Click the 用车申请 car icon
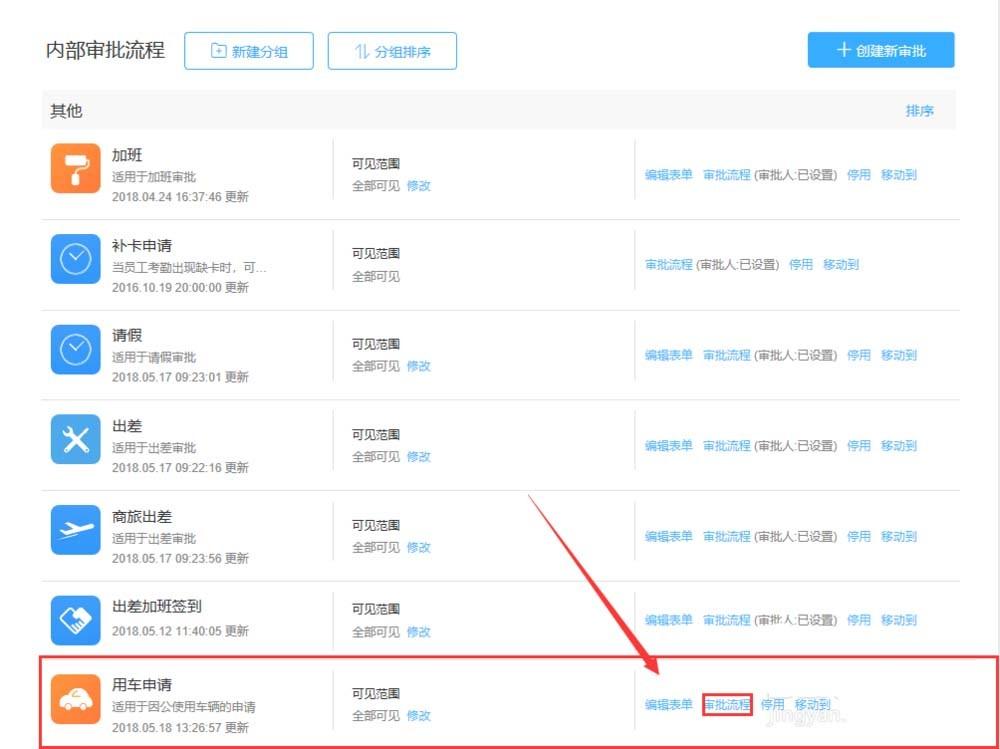The height and width of the screenshot is (749, 1000). pos(75,697)
